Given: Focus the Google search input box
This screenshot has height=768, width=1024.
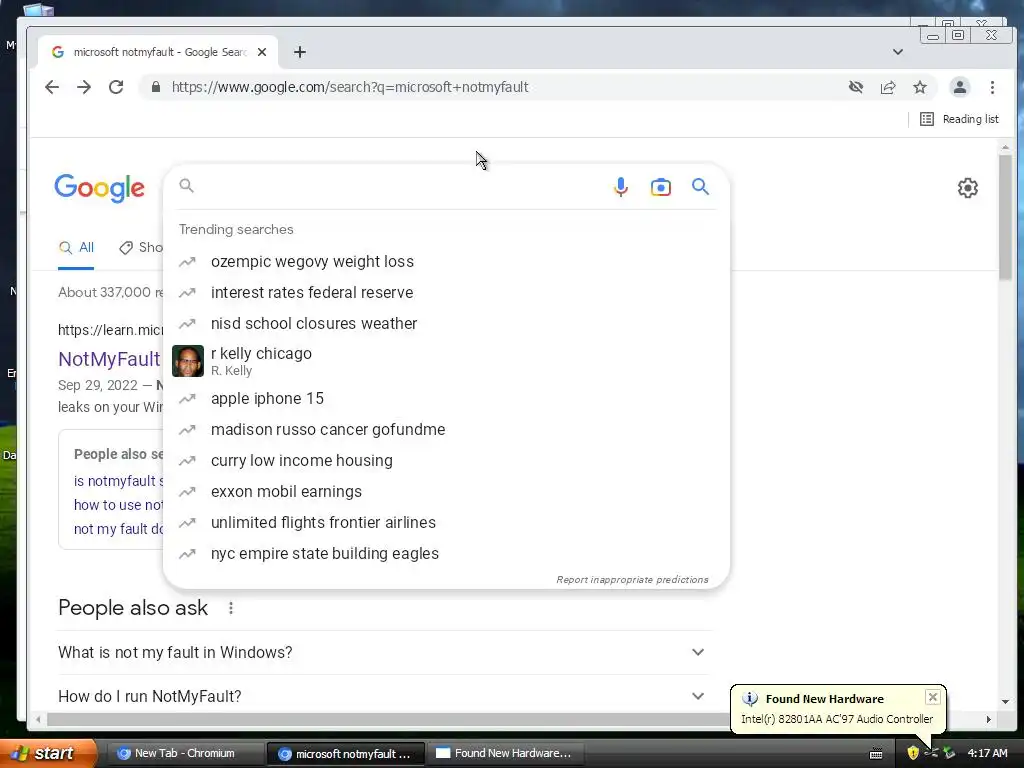Looking at the screenshot, I should click(x=398, y=187).
